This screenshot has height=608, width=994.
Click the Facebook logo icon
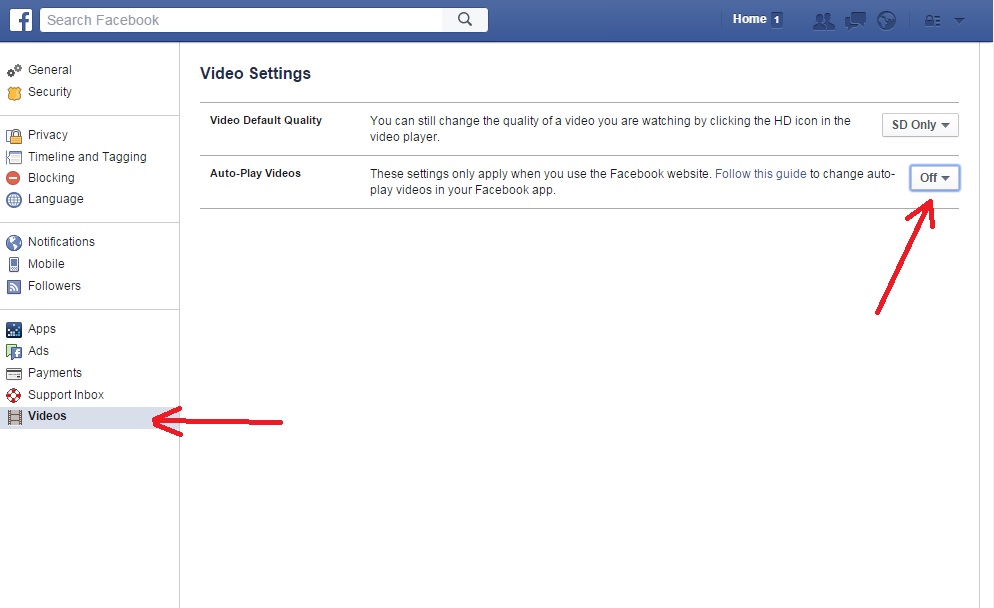[20, 20]
